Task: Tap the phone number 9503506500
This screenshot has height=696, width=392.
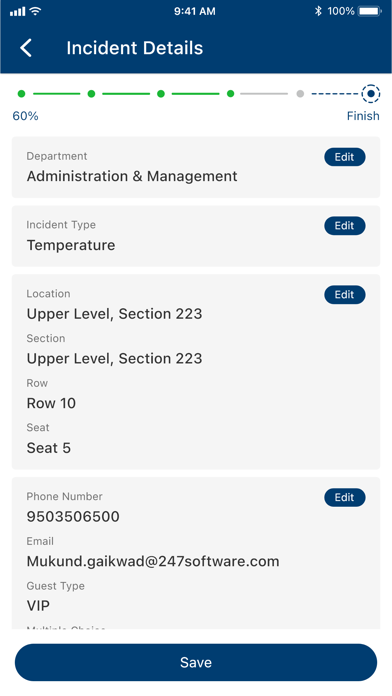Action: tap(73, 517)
